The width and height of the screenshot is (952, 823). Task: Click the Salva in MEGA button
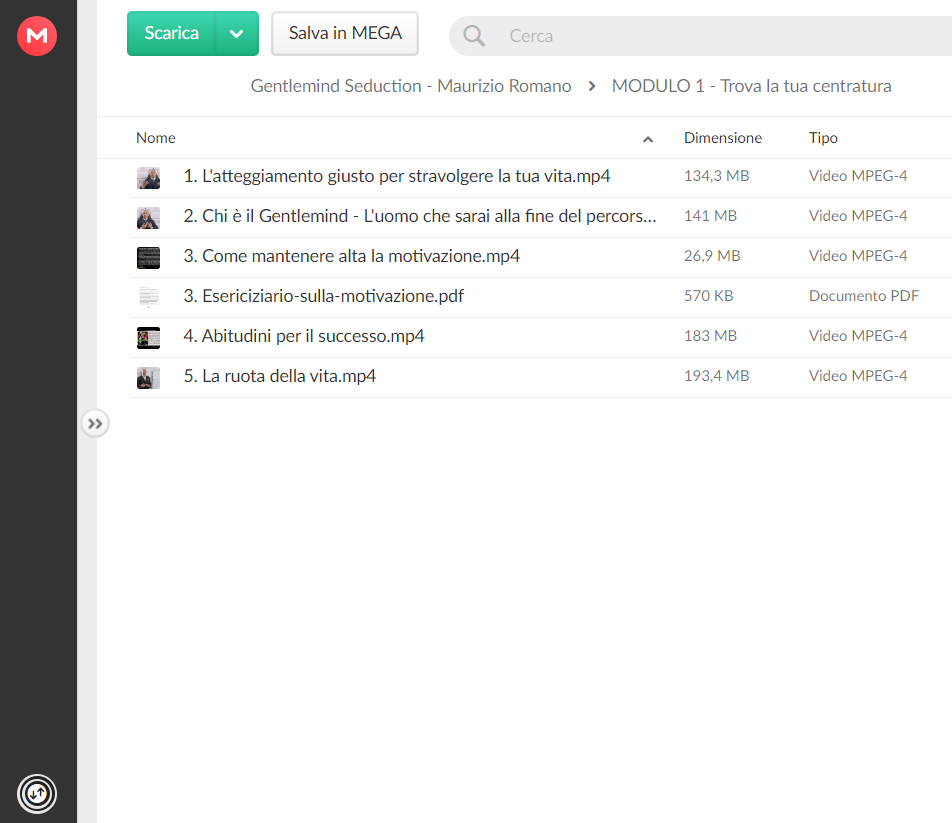(345, 34)
